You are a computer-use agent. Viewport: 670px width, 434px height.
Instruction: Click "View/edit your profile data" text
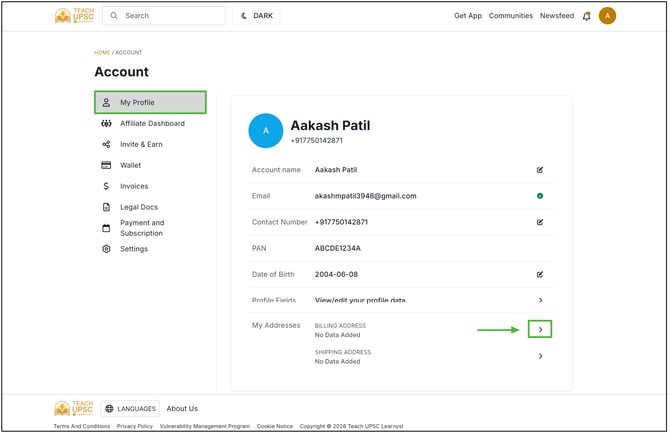tap(361, 301)
